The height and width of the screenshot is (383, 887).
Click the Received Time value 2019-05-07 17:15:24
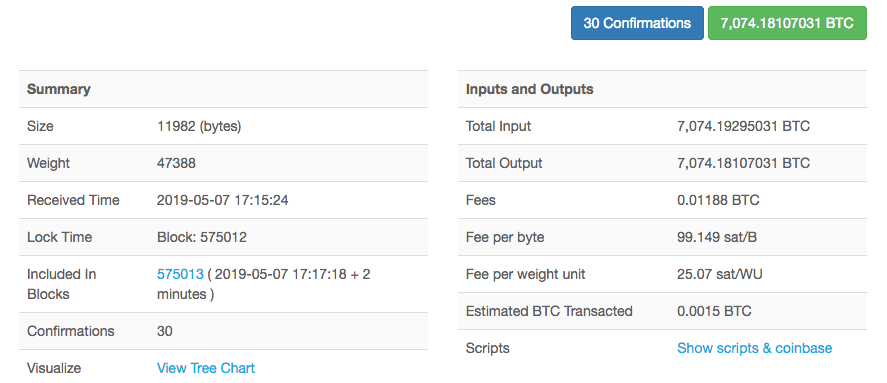[222, 200]
